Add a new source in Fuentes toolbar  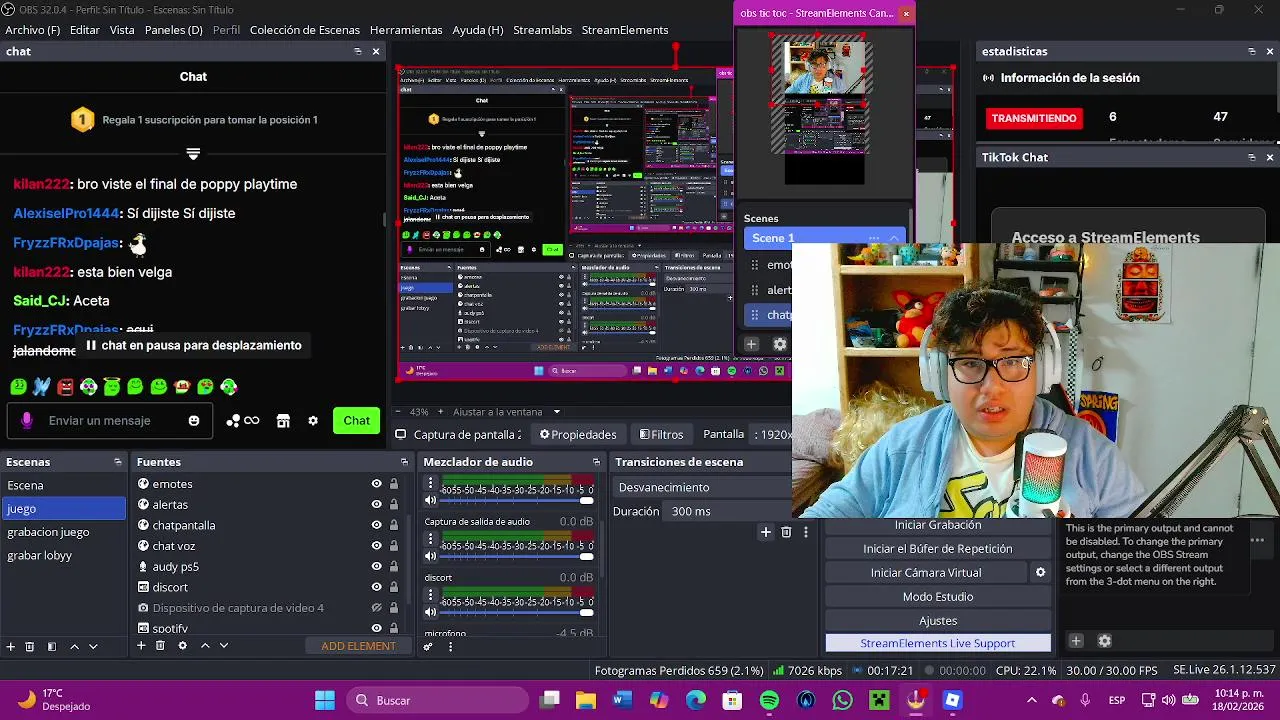click(141, 646)
